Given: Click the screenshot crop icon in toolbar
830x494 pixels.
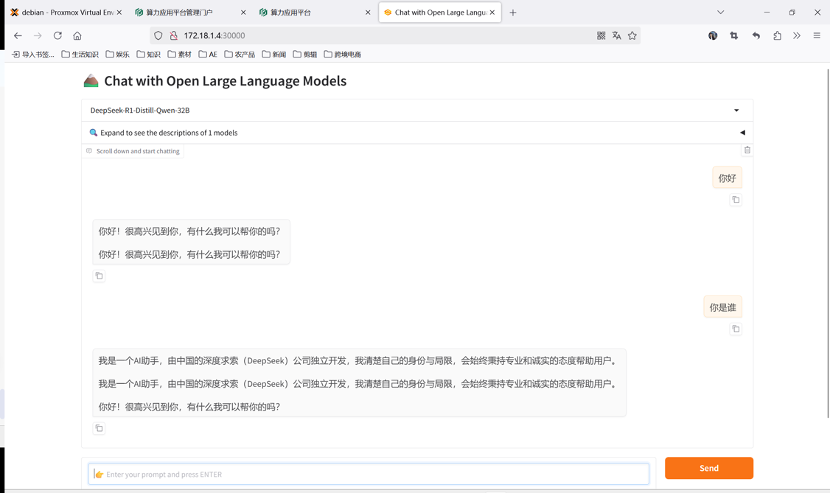Looking at the screenshot, I should [734, 35].
